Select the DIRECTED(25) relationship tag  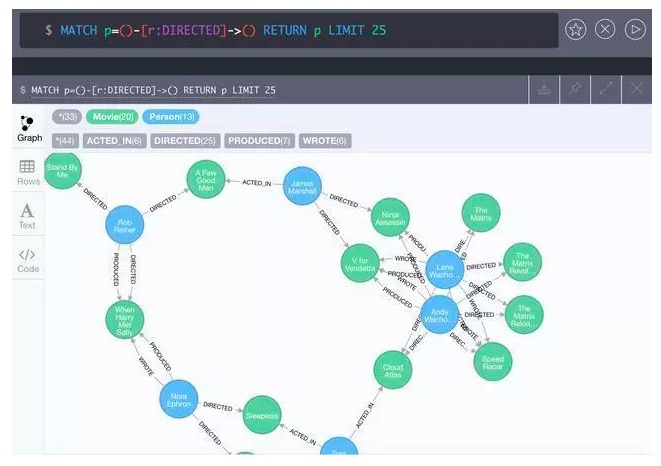pos(185,141)
